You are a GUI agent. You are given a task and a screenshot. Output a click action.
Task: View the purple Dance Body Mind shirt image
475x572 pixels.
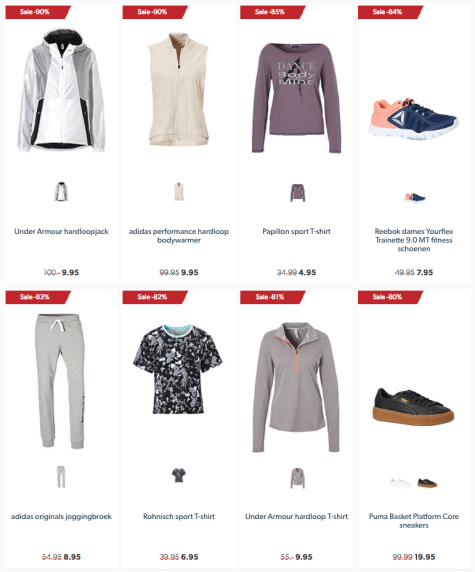(x=296, y=98)
